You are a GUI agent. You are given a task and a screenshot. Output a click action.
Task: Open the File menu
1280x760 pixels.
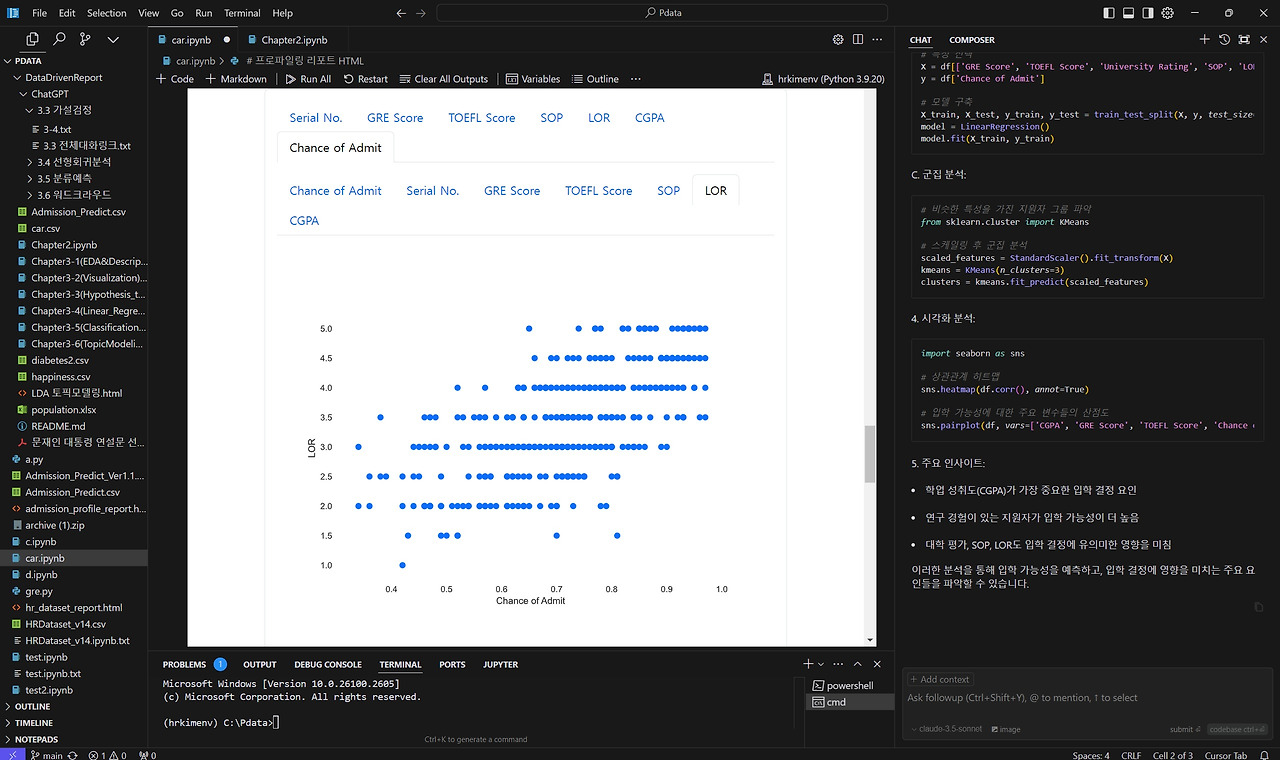pos(40,13)
